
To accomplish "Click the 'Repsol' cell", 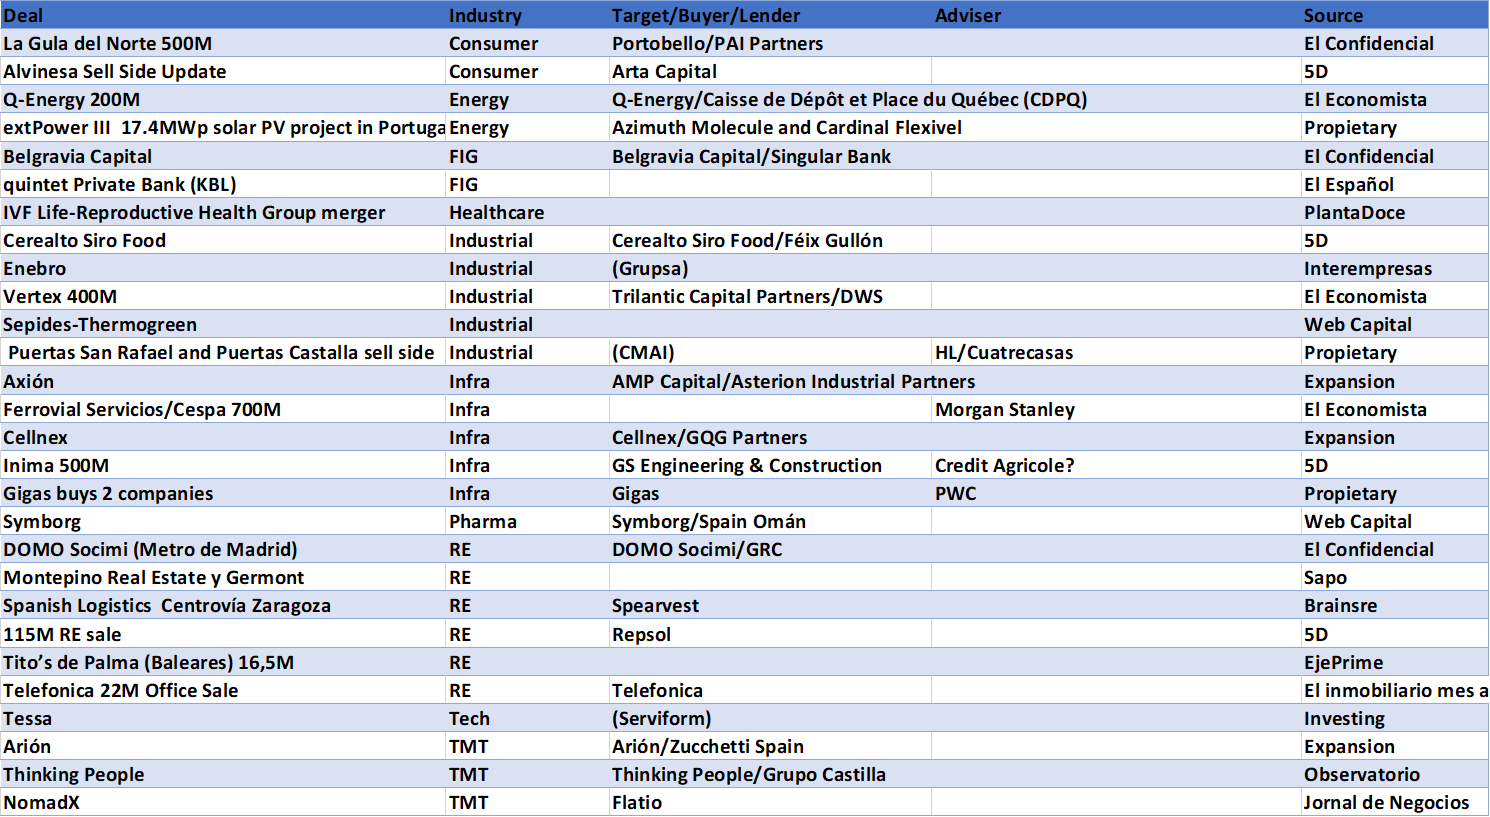I will click(x=770, y=634).
